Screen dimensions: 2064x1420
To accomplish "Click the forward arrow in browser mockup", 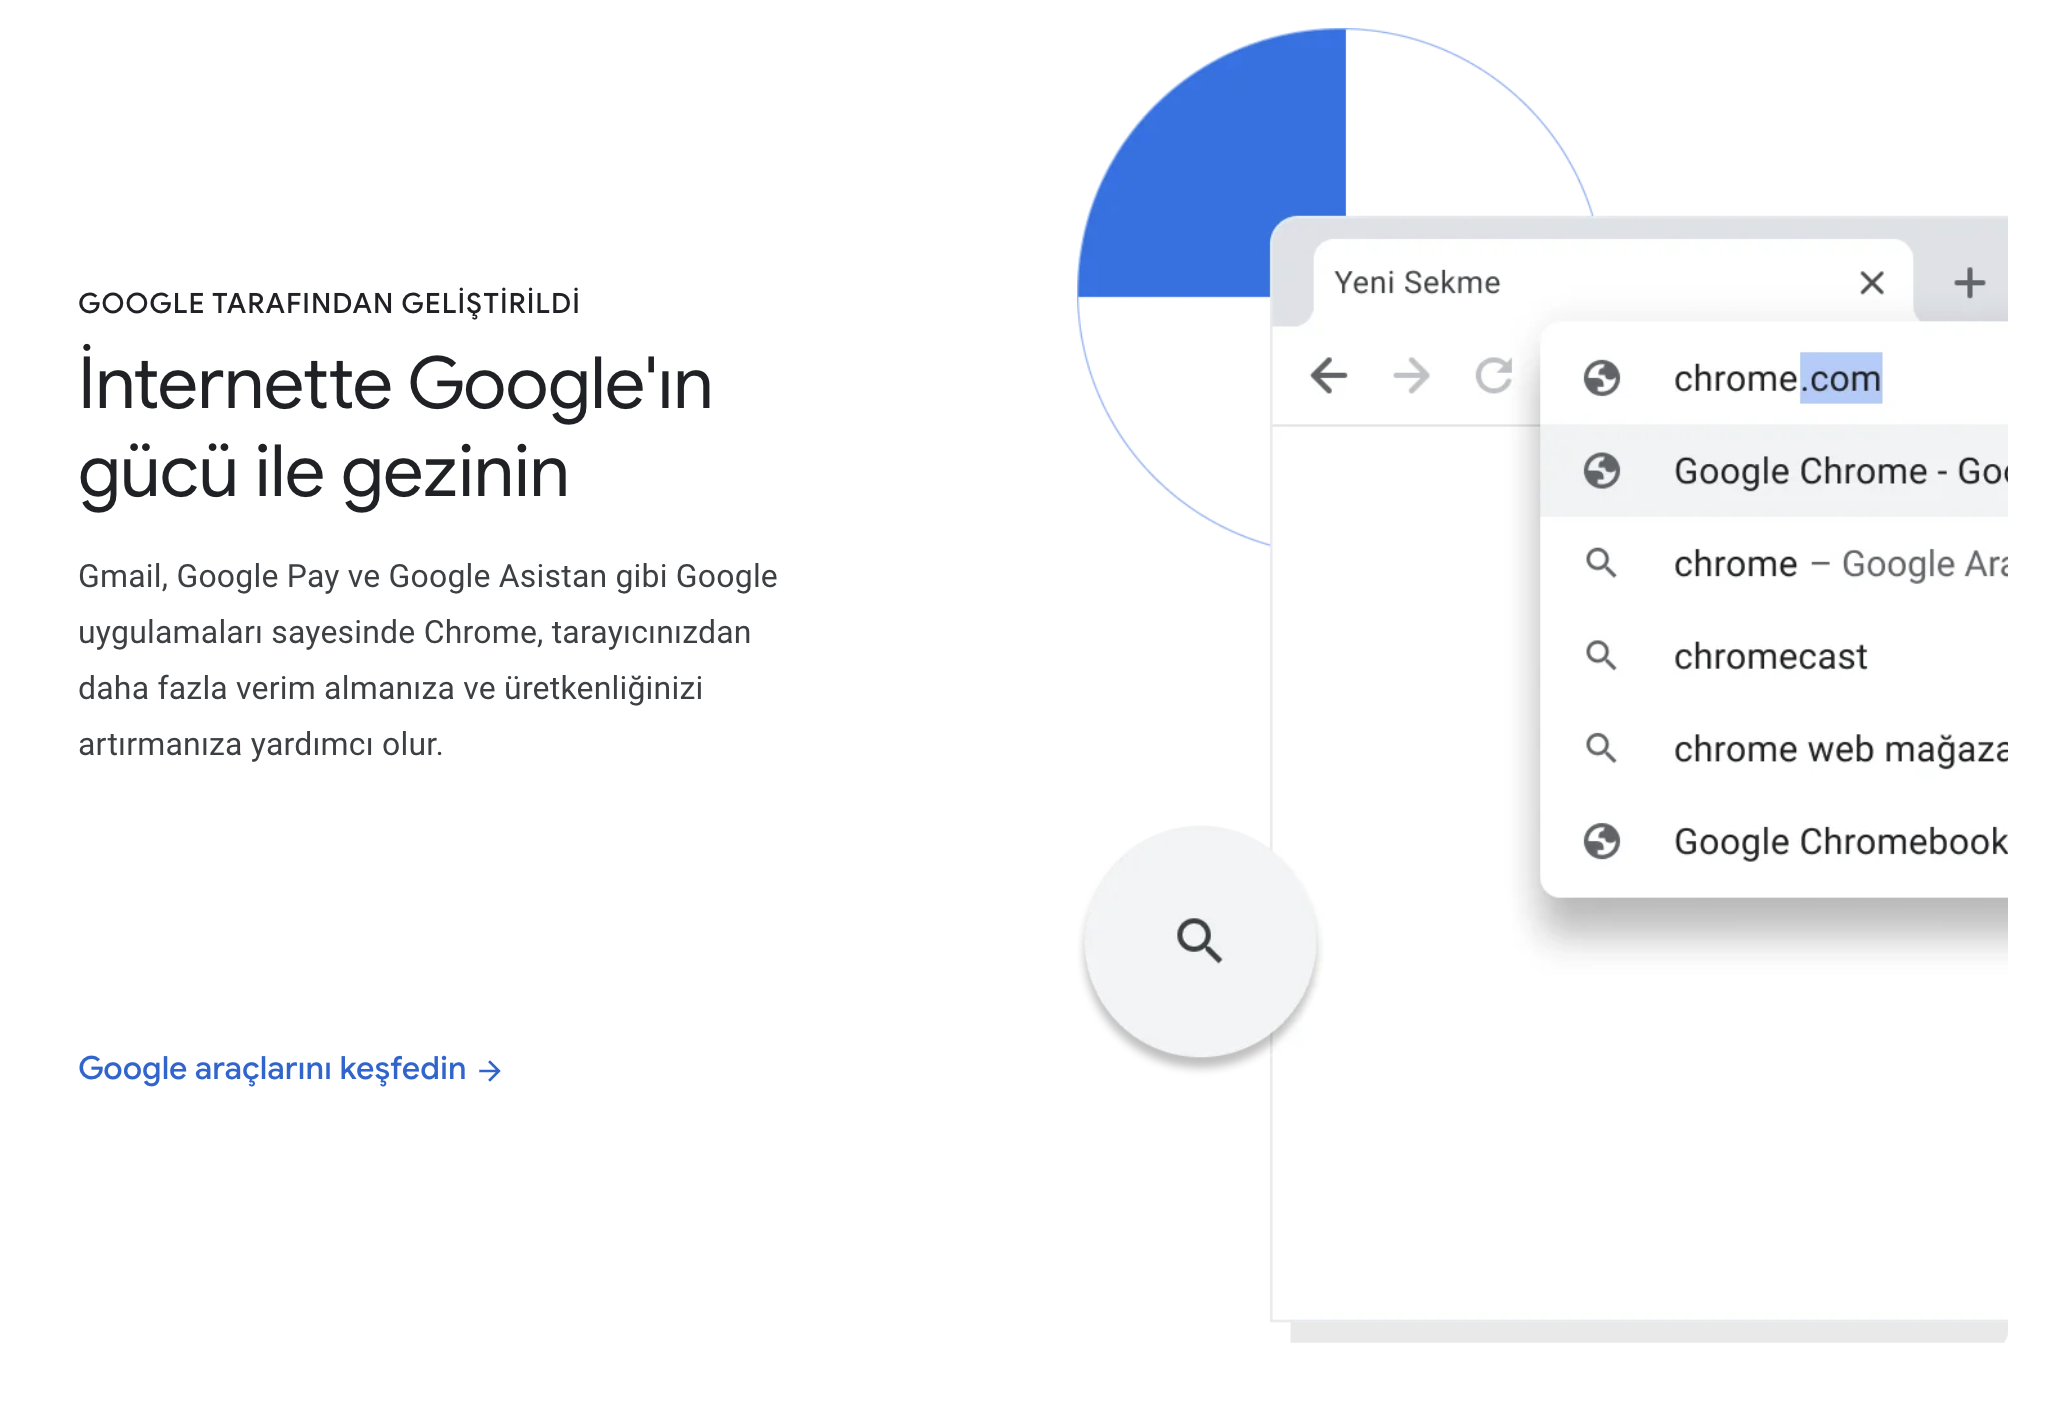I will pos(1411,376).
